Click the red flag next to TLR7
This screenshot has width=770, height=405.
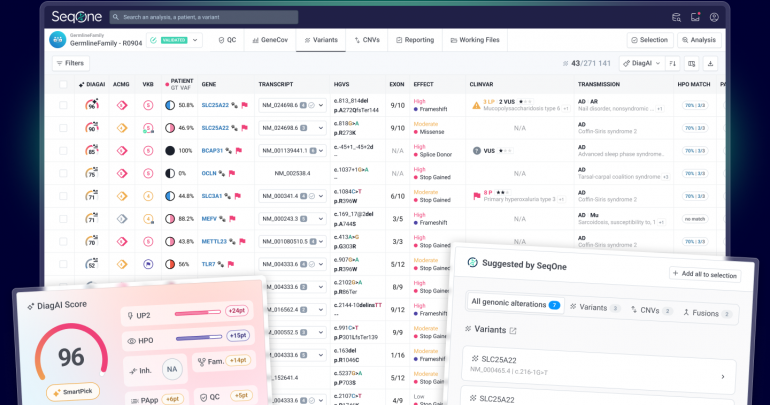231,264
